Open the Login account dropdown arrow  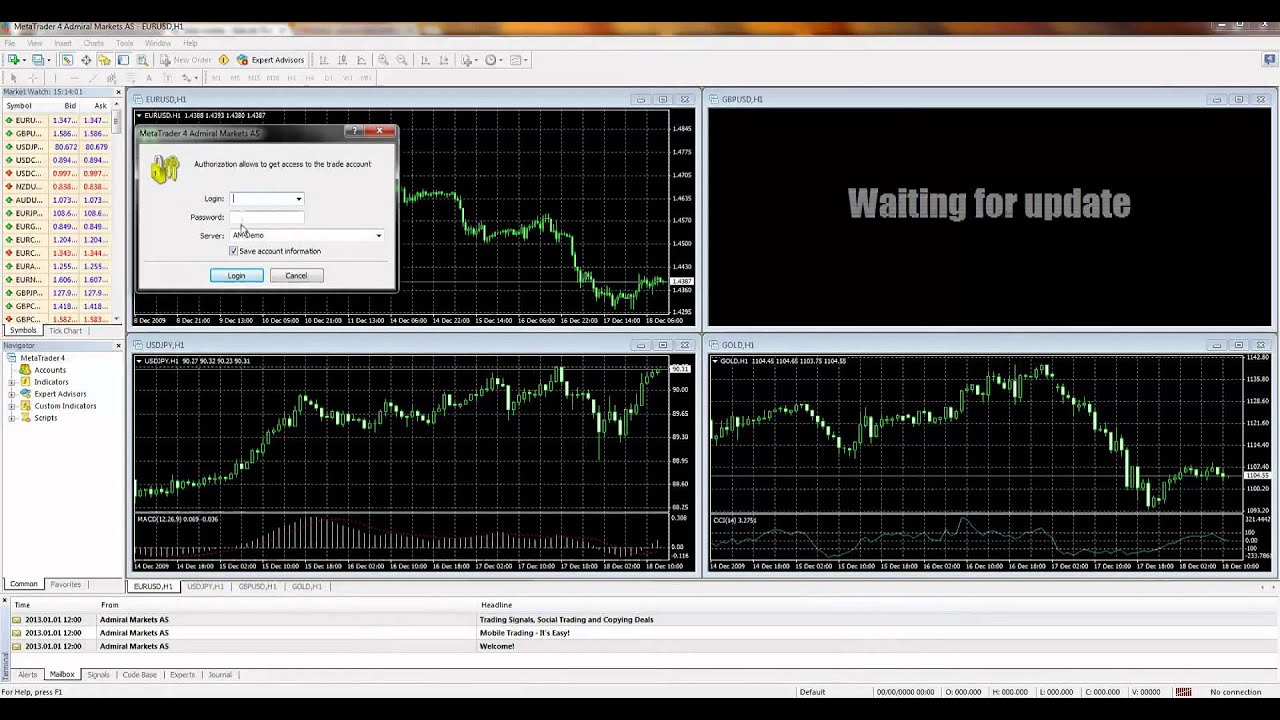[x=298, y=199]
